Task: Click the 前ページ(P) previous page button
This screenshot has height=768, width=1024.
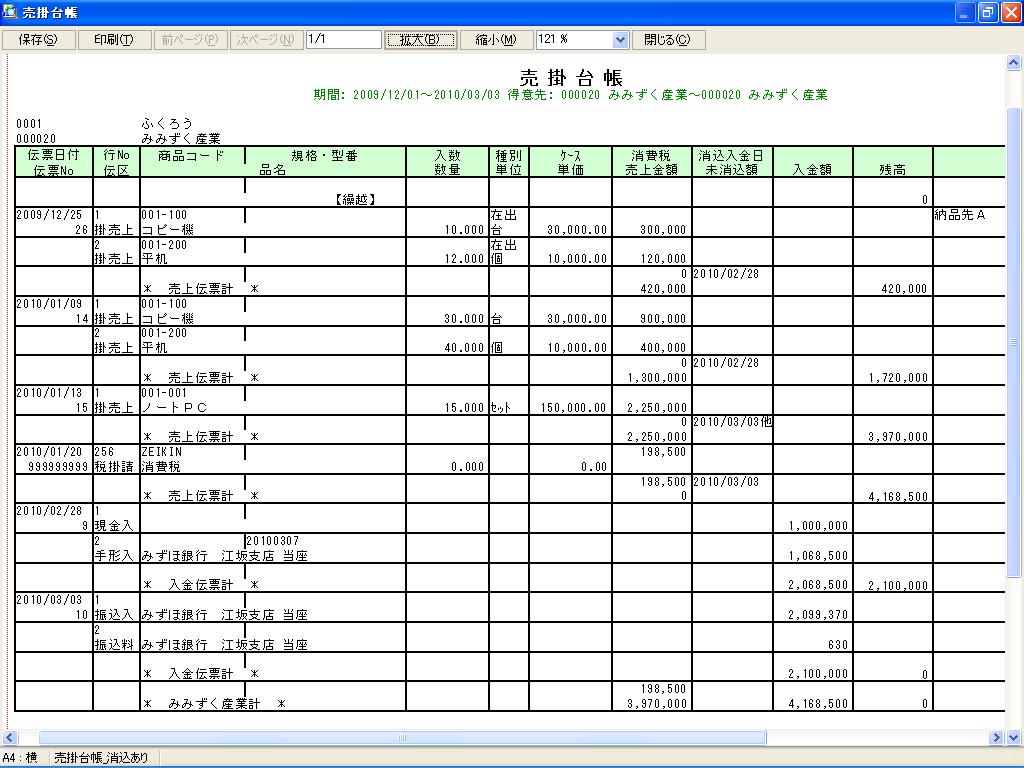Action: (190, 40)
